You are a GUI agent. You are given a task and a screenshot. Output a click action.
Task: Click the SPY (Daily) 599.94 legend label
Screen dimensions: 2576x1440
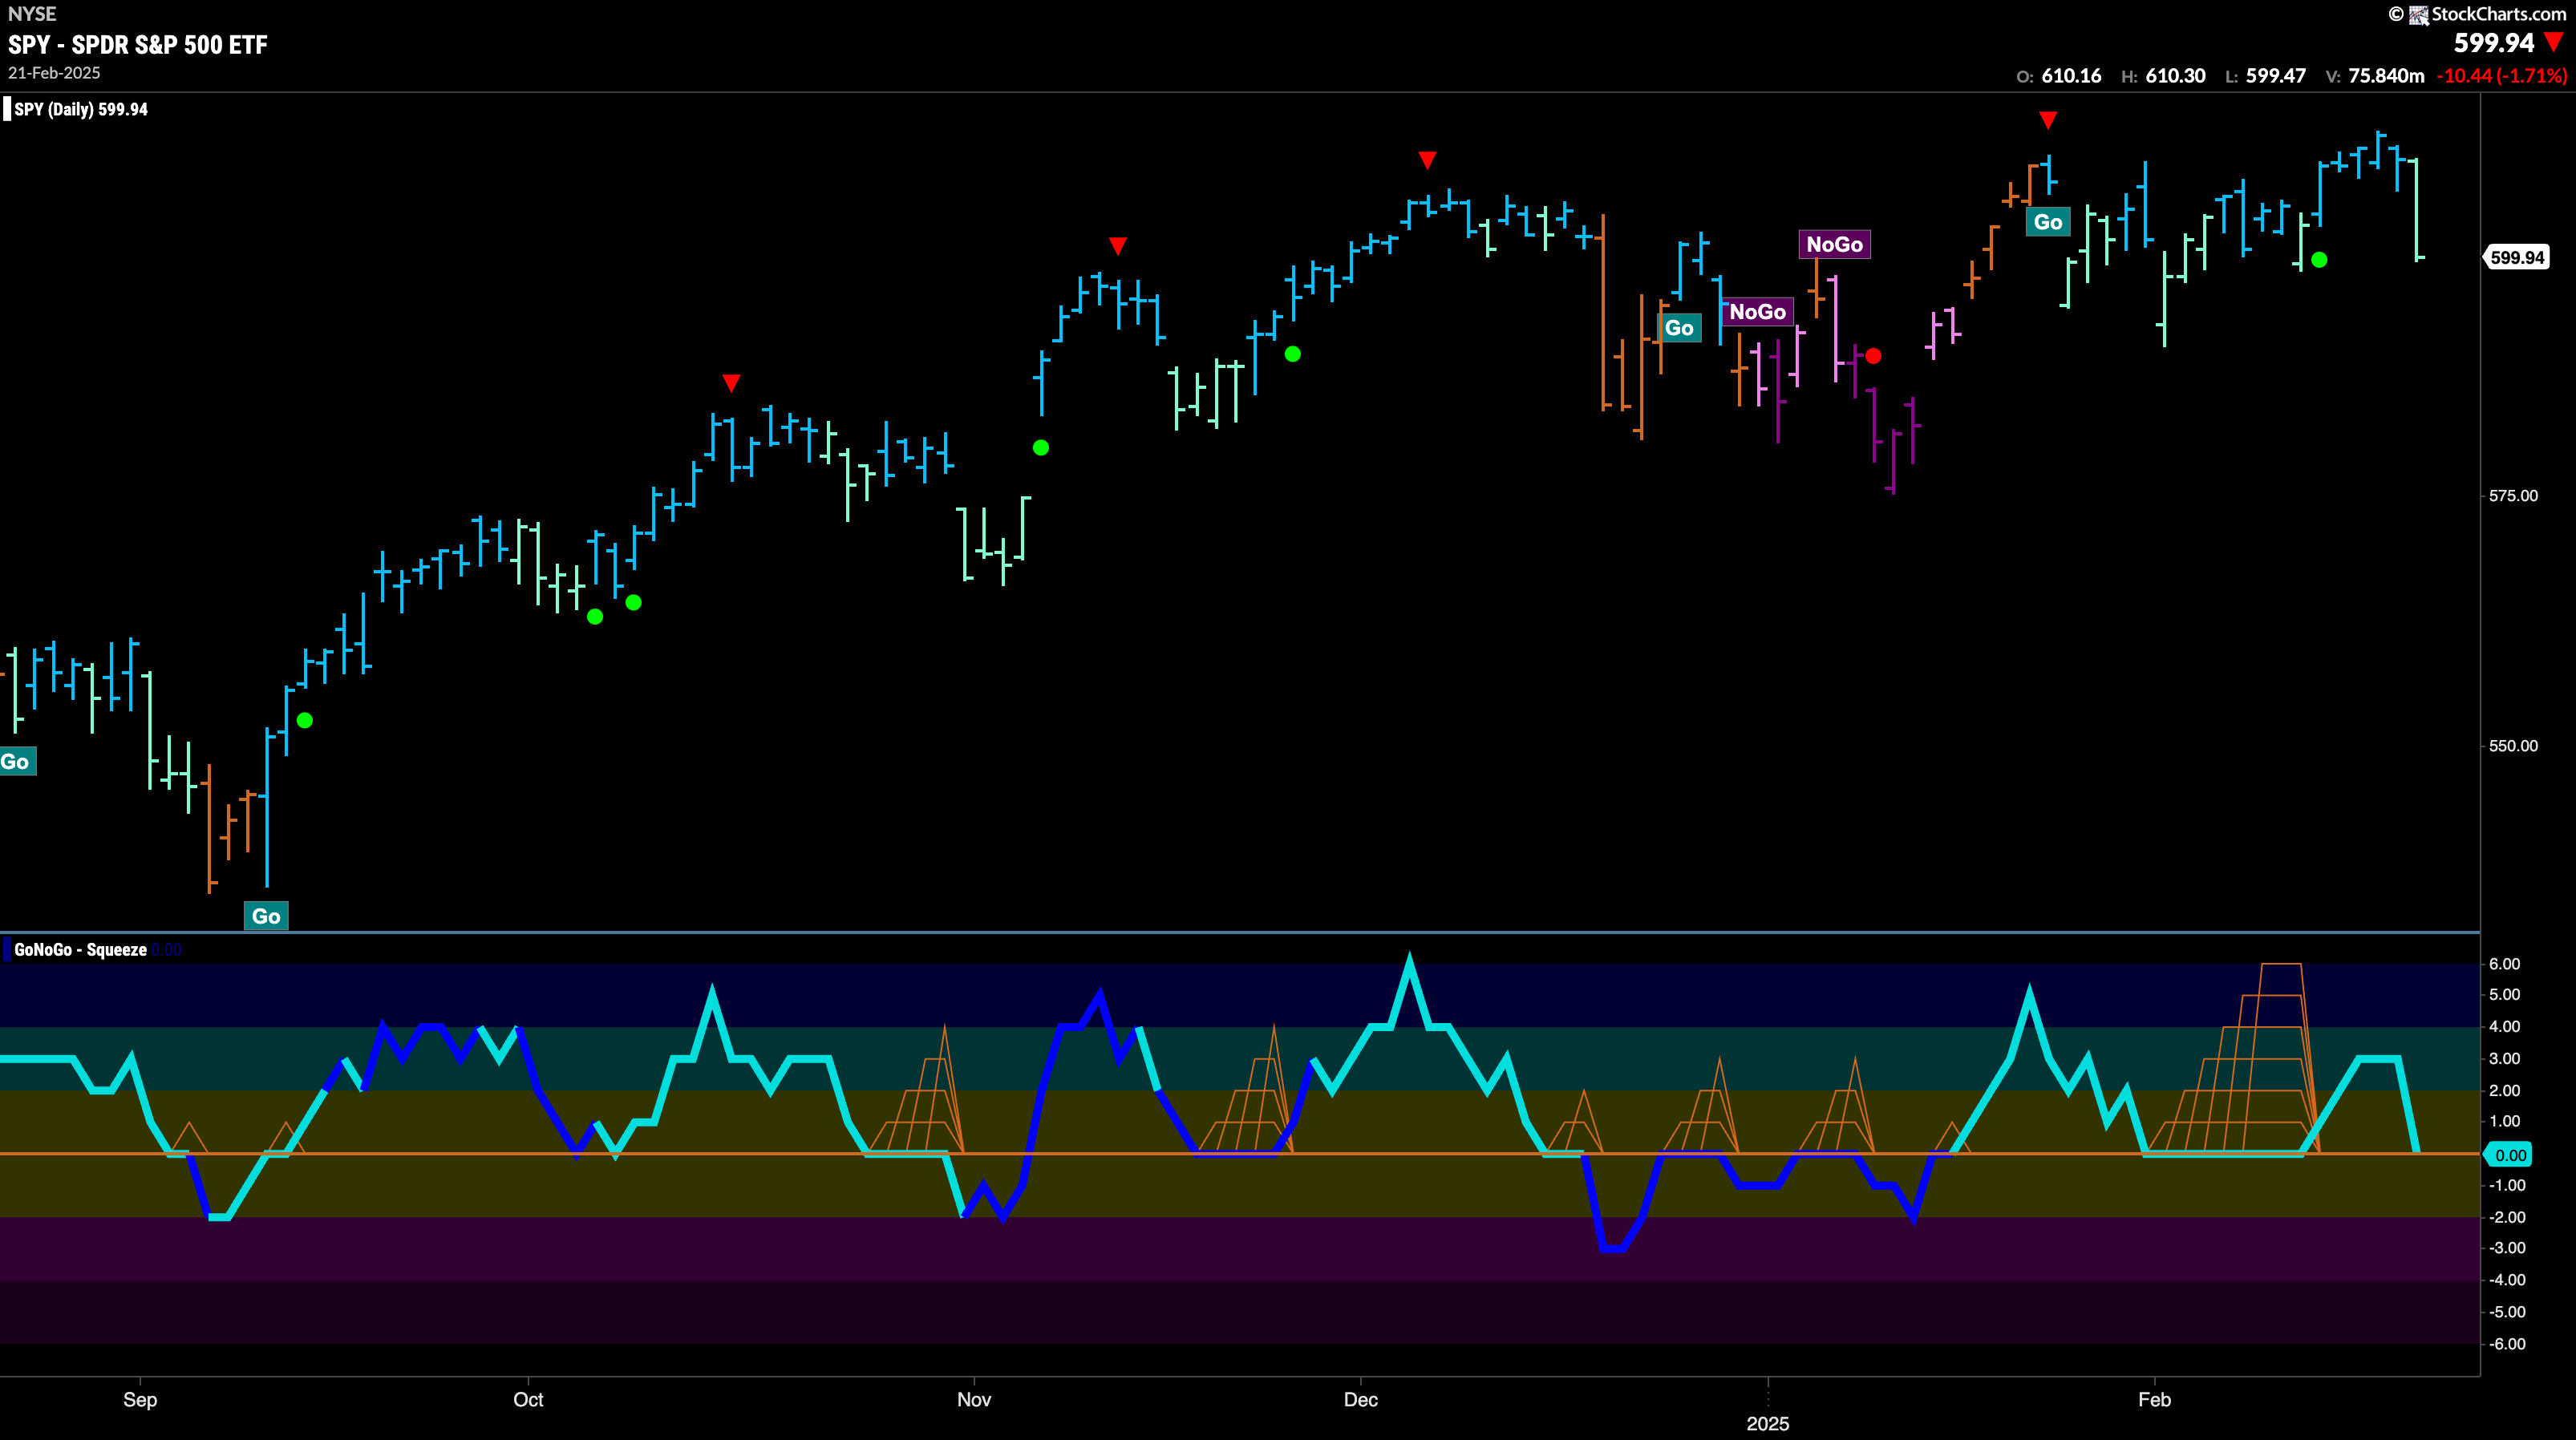(81, 110)
